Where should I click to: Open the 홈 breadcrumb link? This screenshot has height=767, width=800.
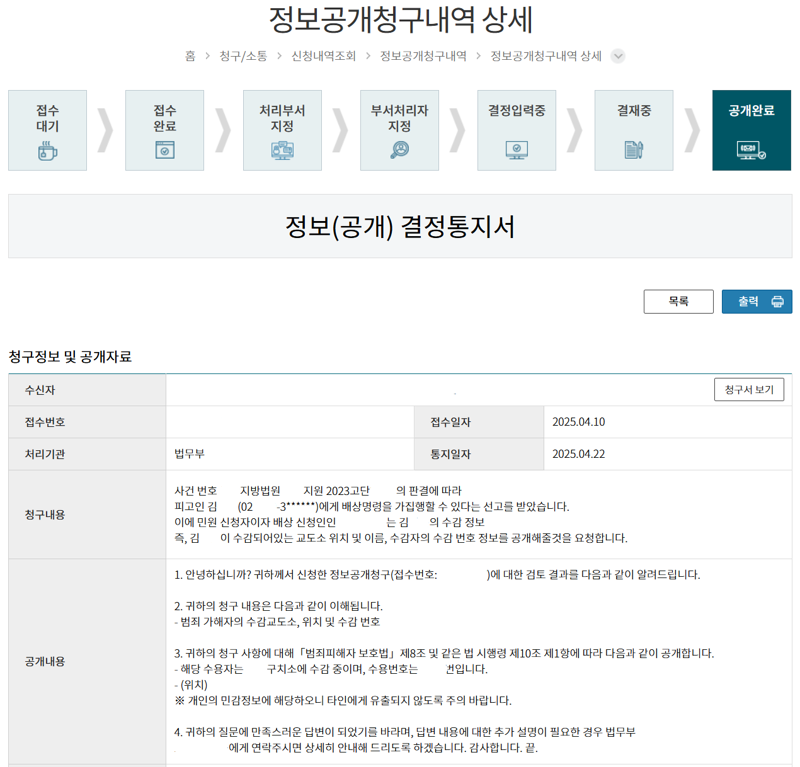pyautogui.click(x=190, y=56)
